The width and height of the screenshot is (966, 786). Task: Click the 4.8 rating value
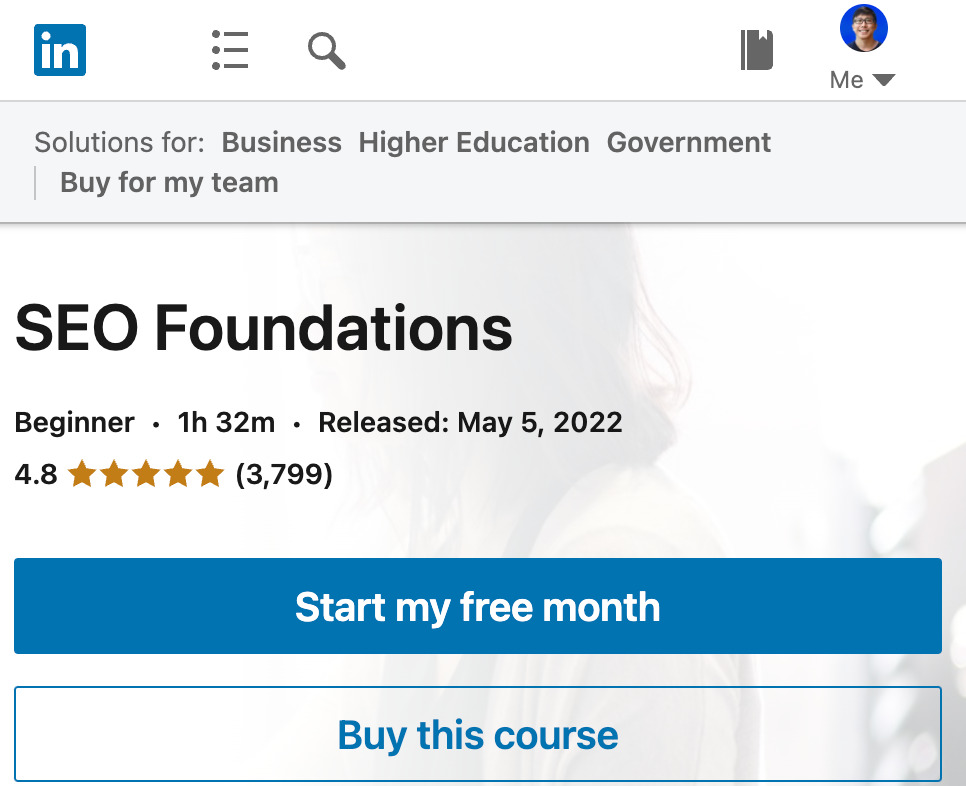pos(34,474)
